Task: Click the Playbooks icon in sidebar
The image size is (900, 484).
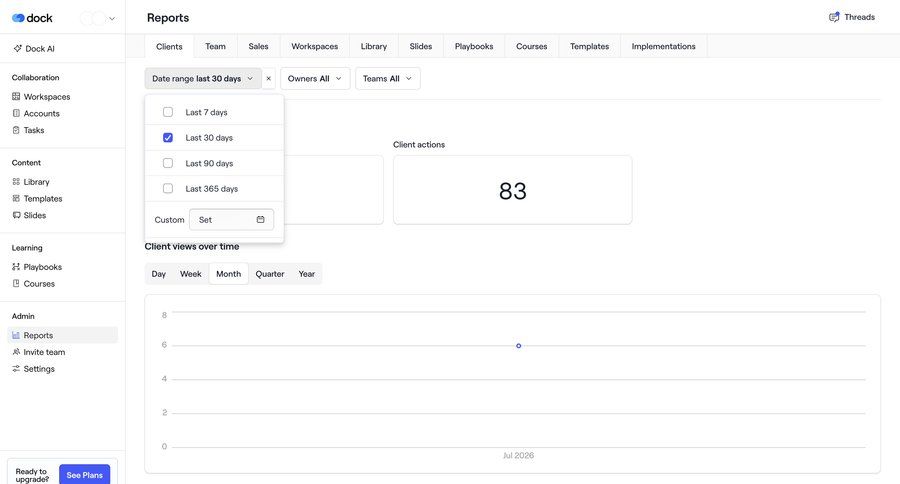Action: 16,266
